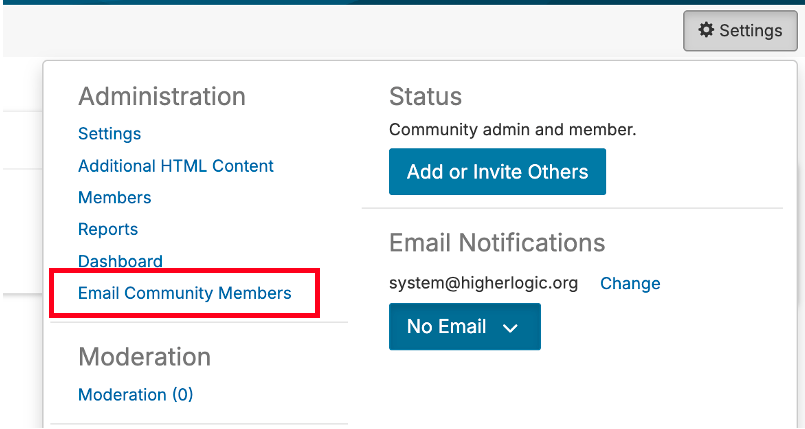The image size is (805, 429).
Task: Click the chevron arrow on No Email
Action: [x=510, y=328]
